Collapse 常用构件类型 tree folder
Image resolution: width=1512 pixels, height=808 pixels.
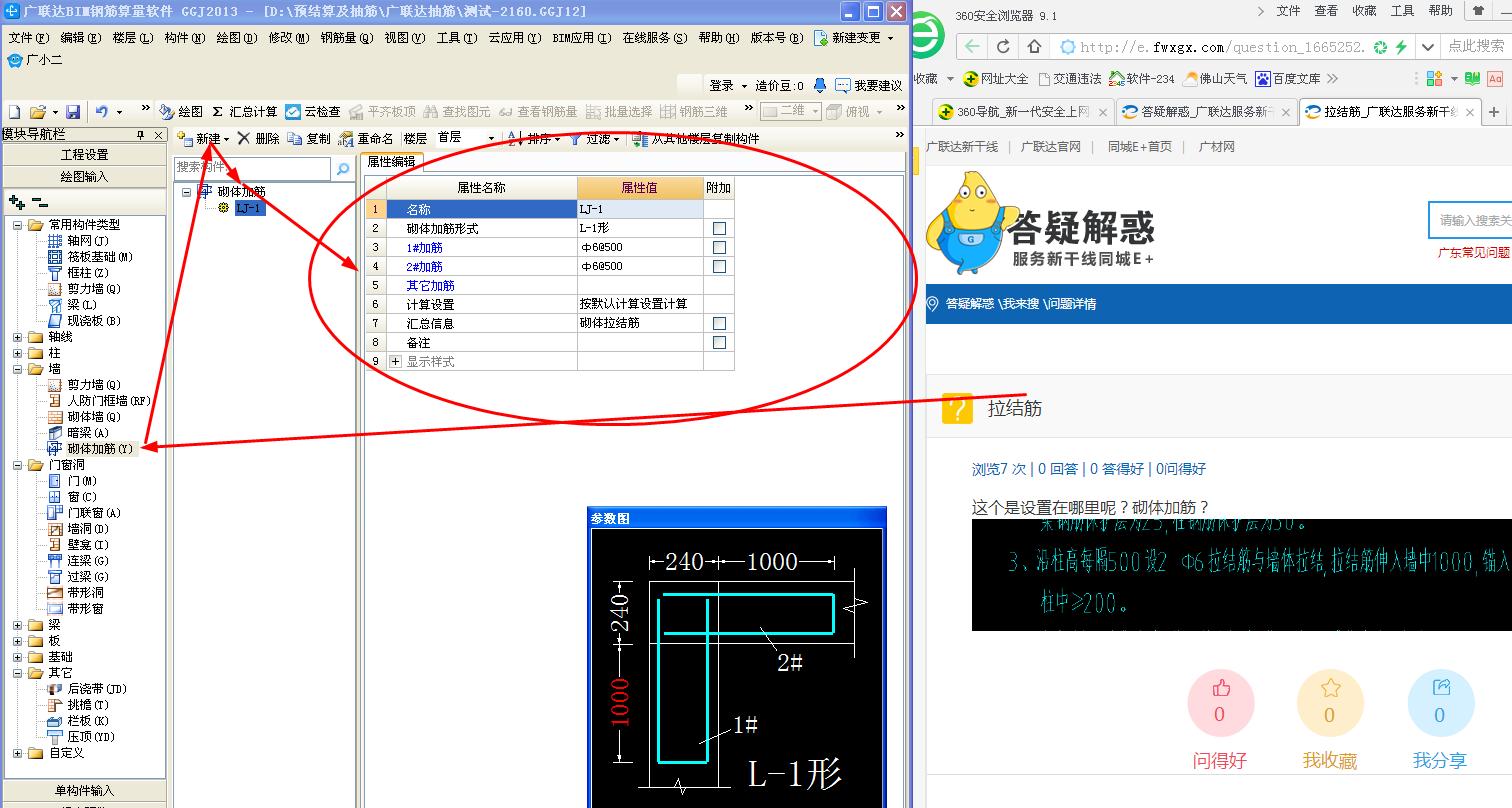tap(17, 225)
